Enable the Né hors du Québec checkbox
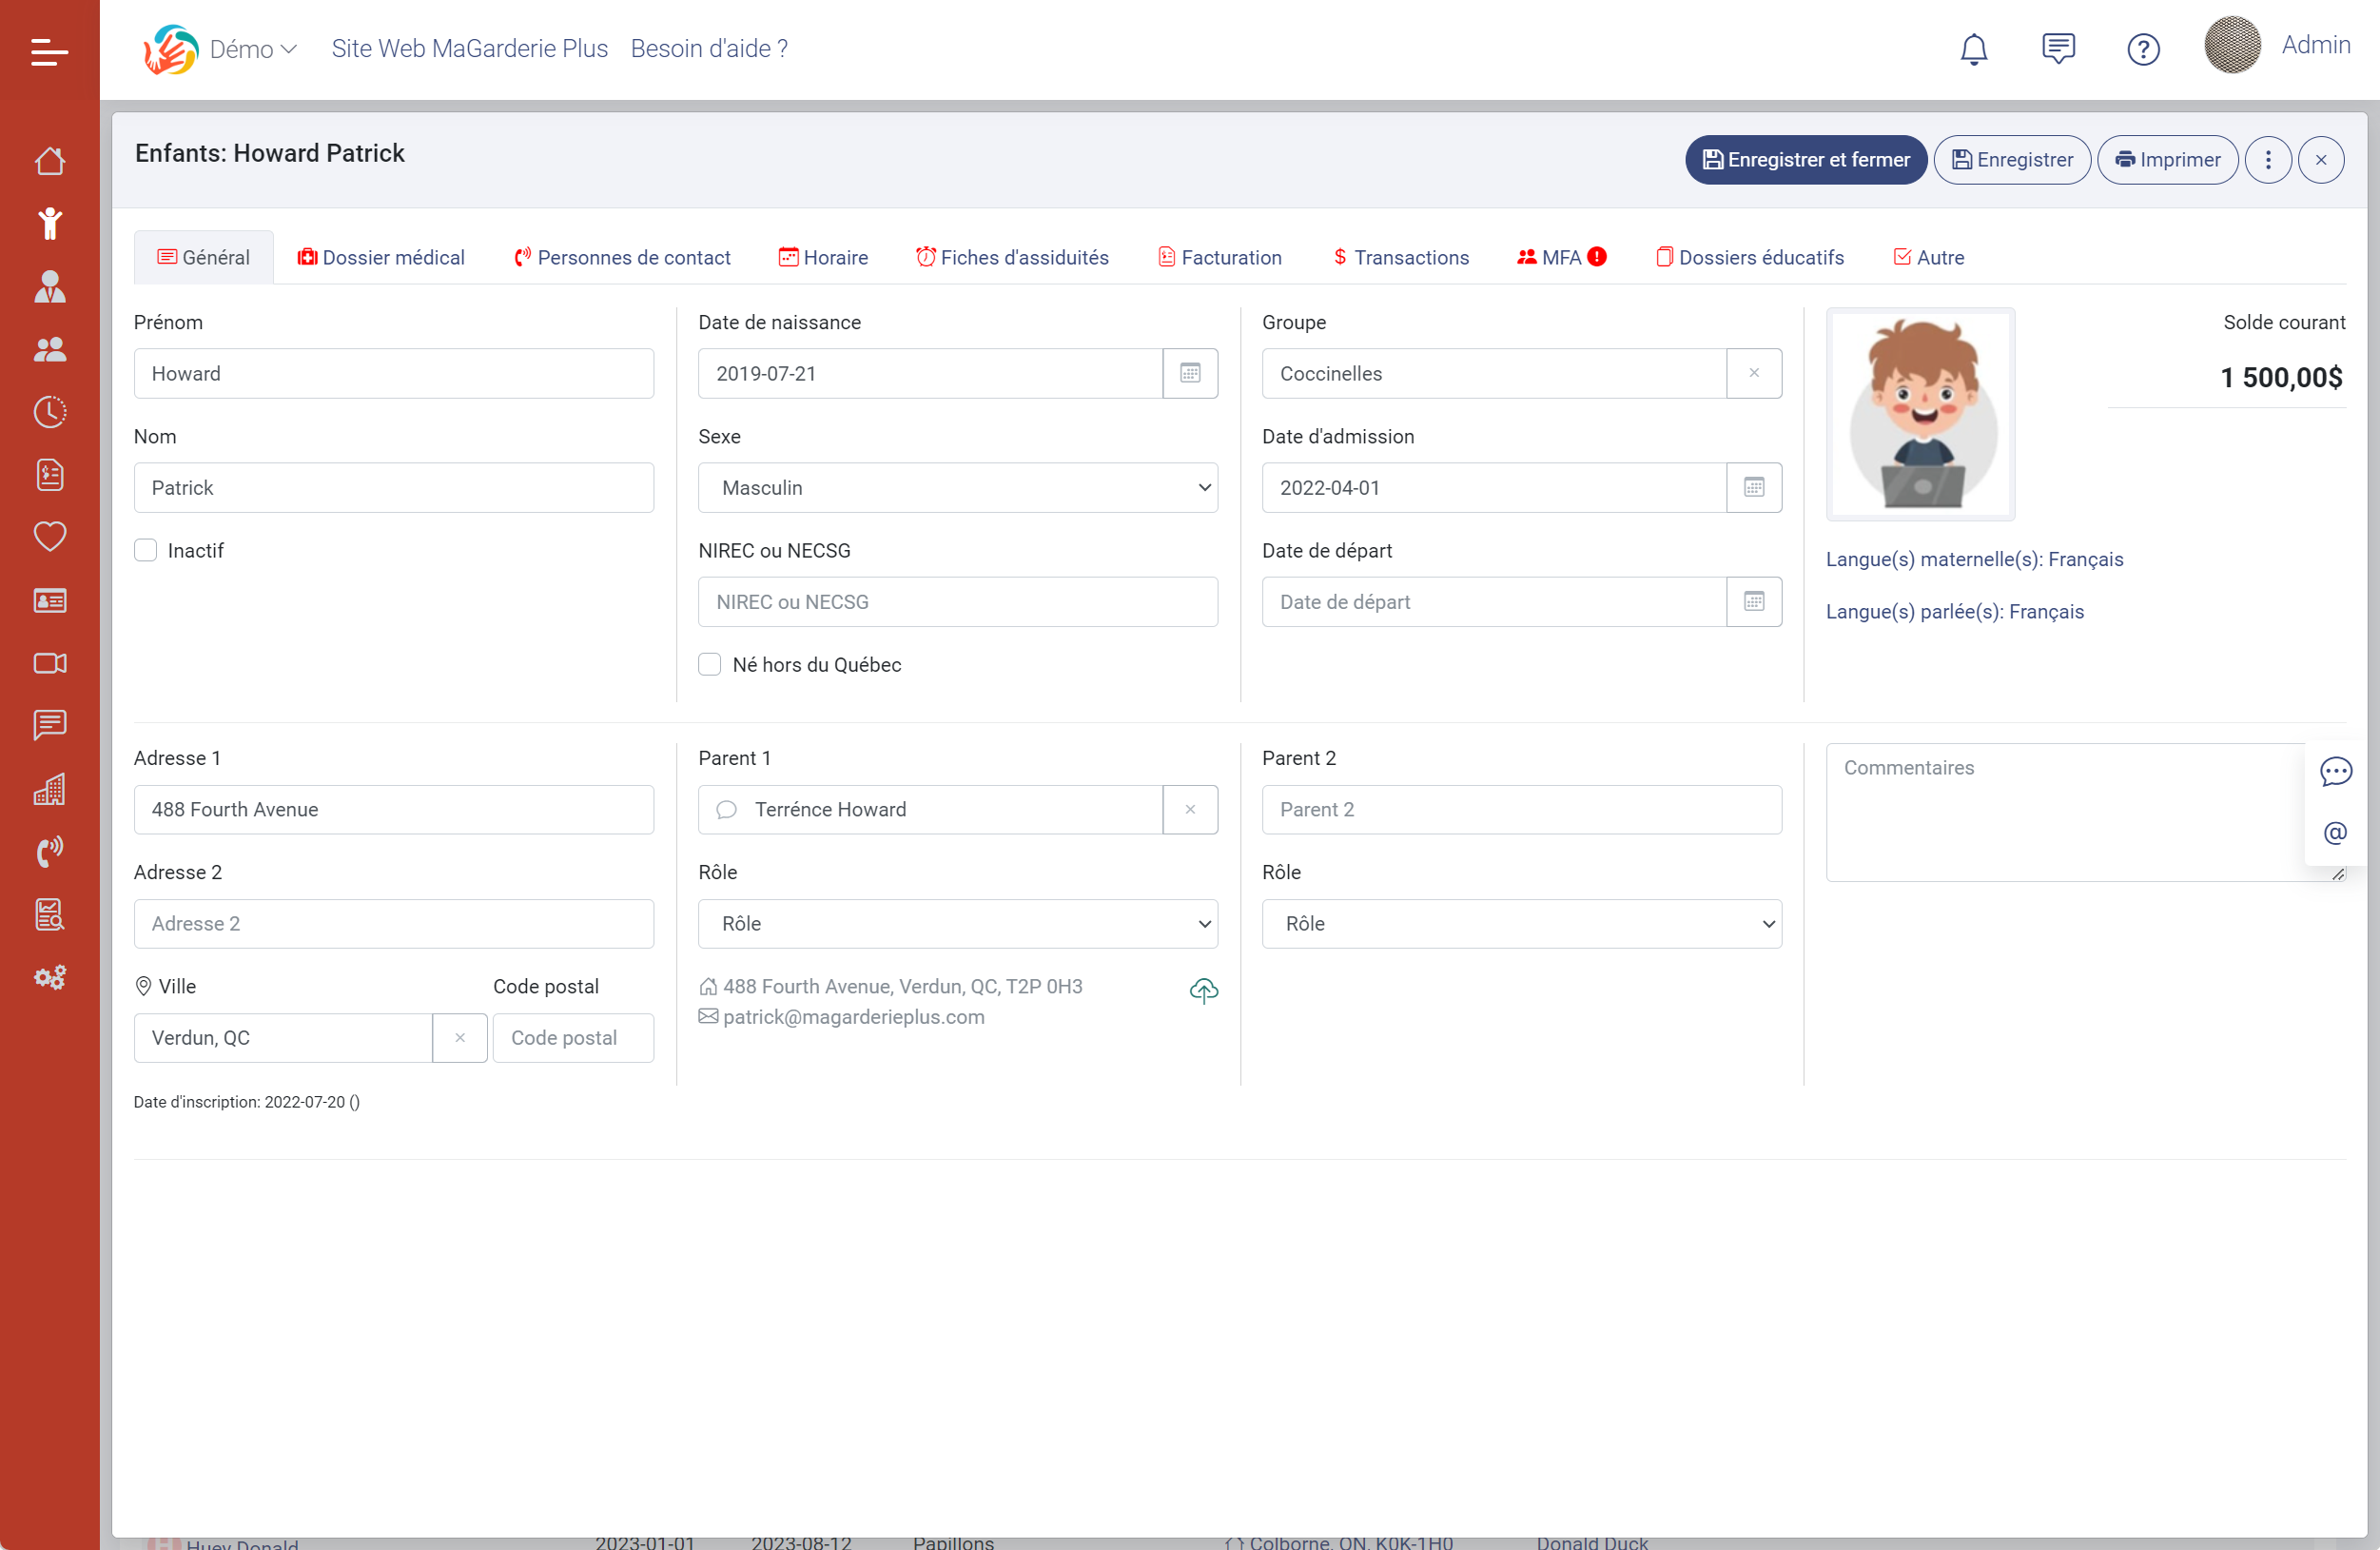The height and width of the screenshot is (1550, 2380). (x=710, y=664)
